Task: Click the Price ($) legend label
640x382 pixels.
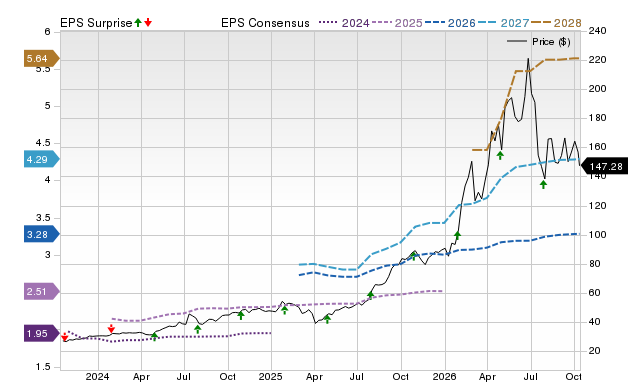Action: [551, 42]
